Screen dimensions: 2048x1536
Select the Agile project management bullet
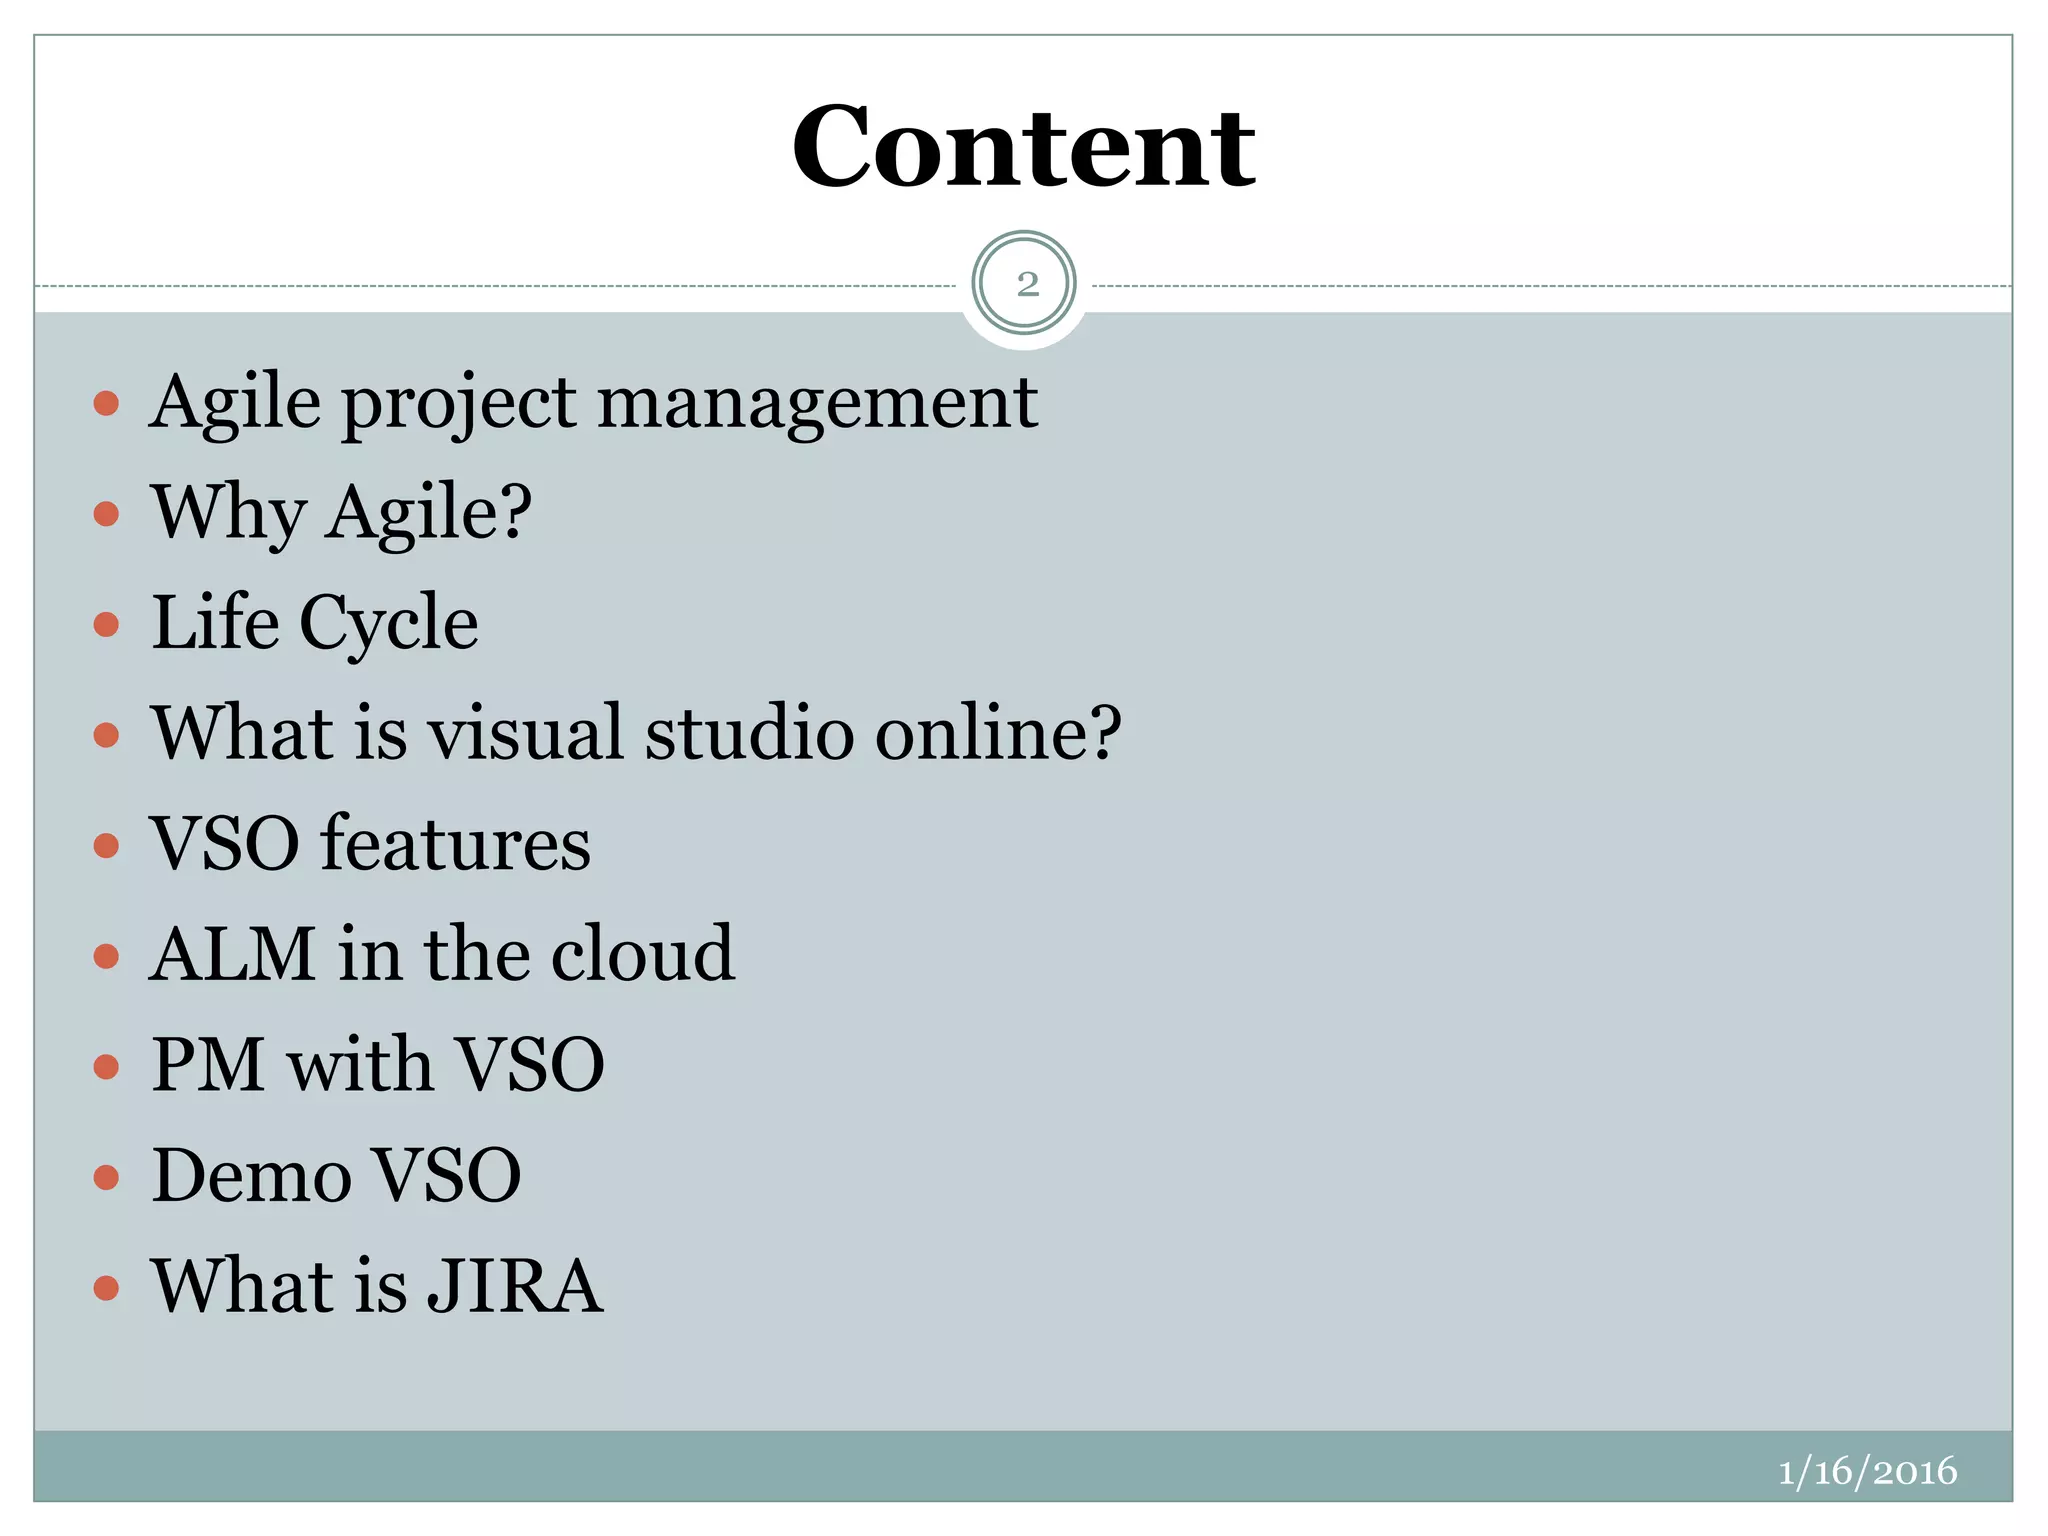(x=593, y=403)
